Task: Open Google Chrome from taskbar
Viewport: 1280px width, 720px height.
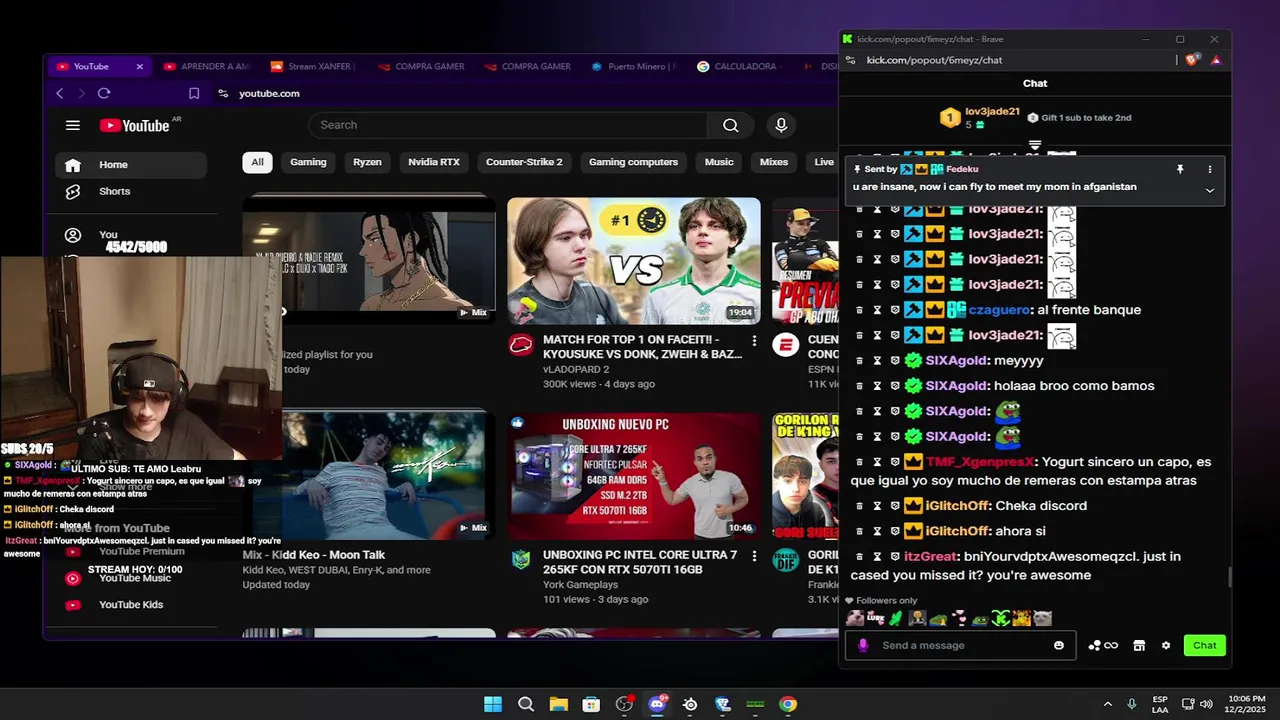Action: click(x=788, y=704)
